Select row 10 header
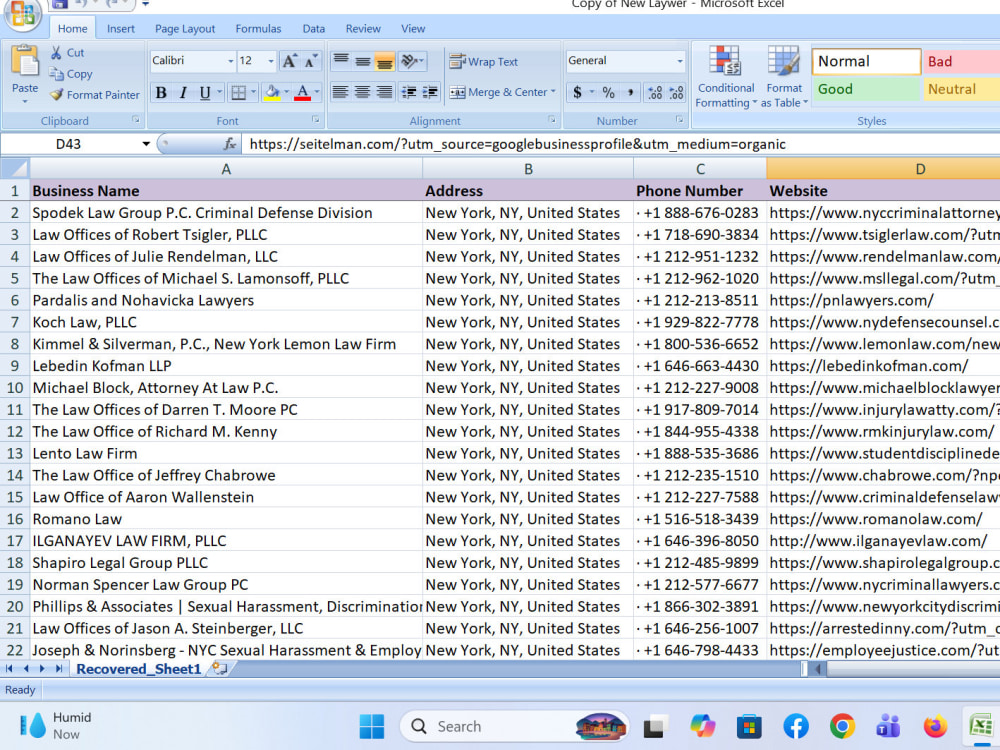1000x750 pixels. click(15, 388)
